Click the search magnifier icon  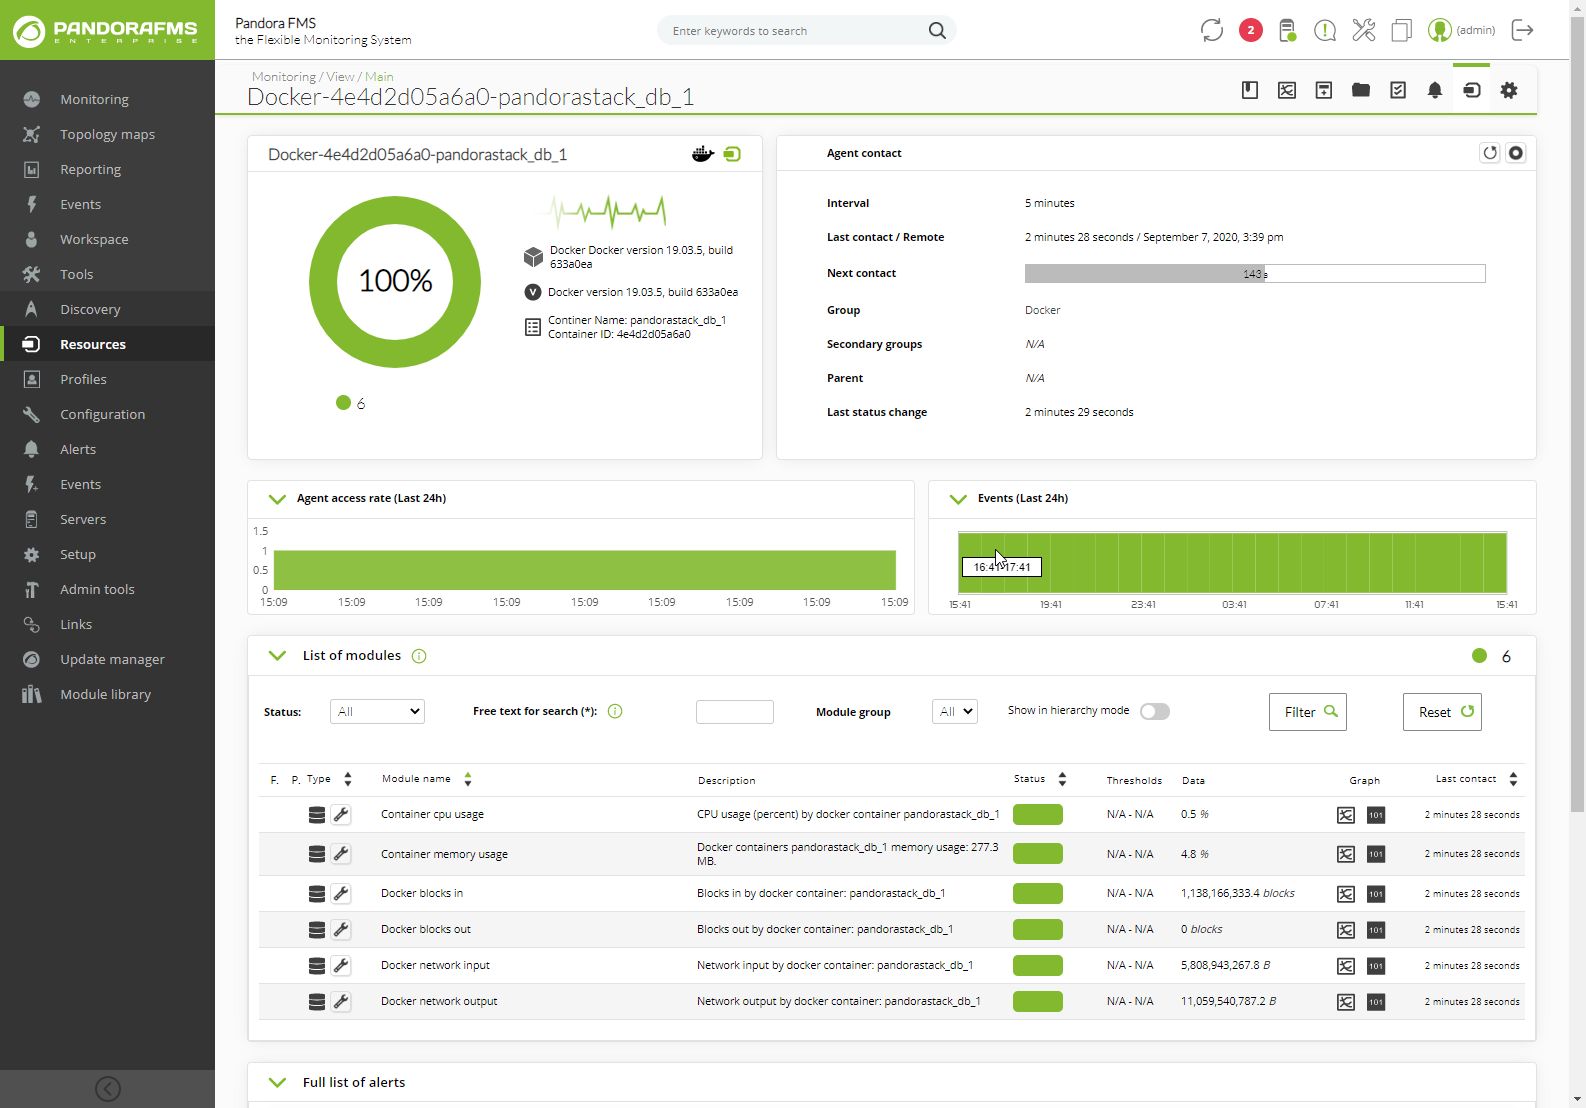pyautogui.click(x=937, y=31)
